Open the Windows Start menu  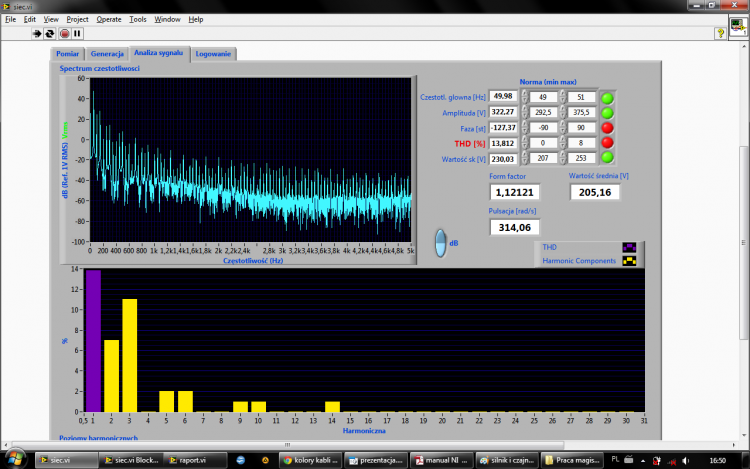click(x=15, y=459)
